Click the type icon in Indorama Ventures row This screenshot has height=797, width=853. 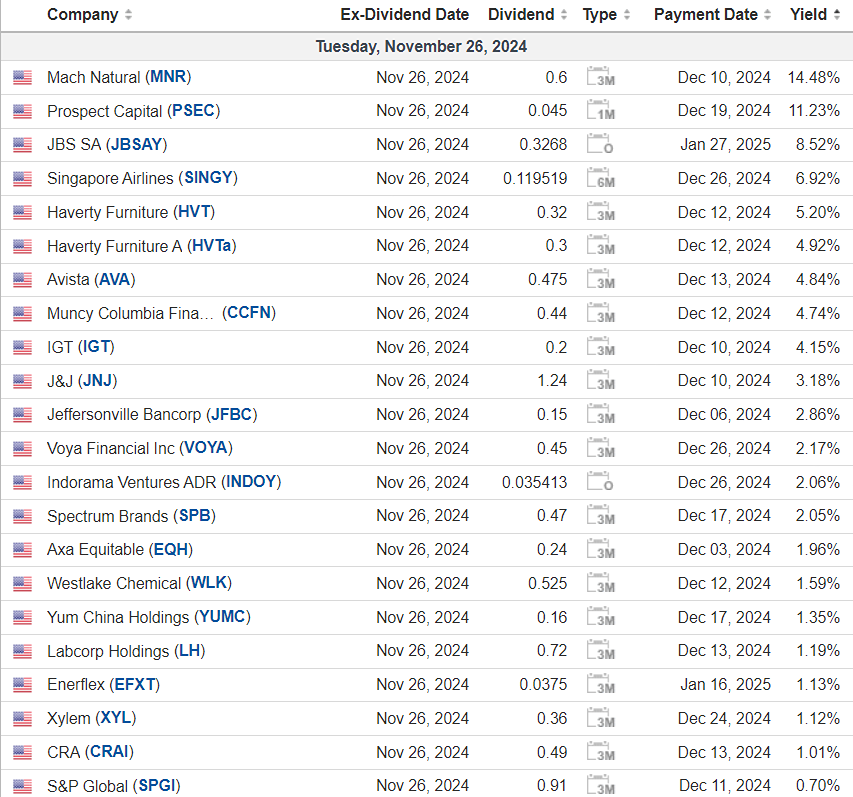point(600,482)
